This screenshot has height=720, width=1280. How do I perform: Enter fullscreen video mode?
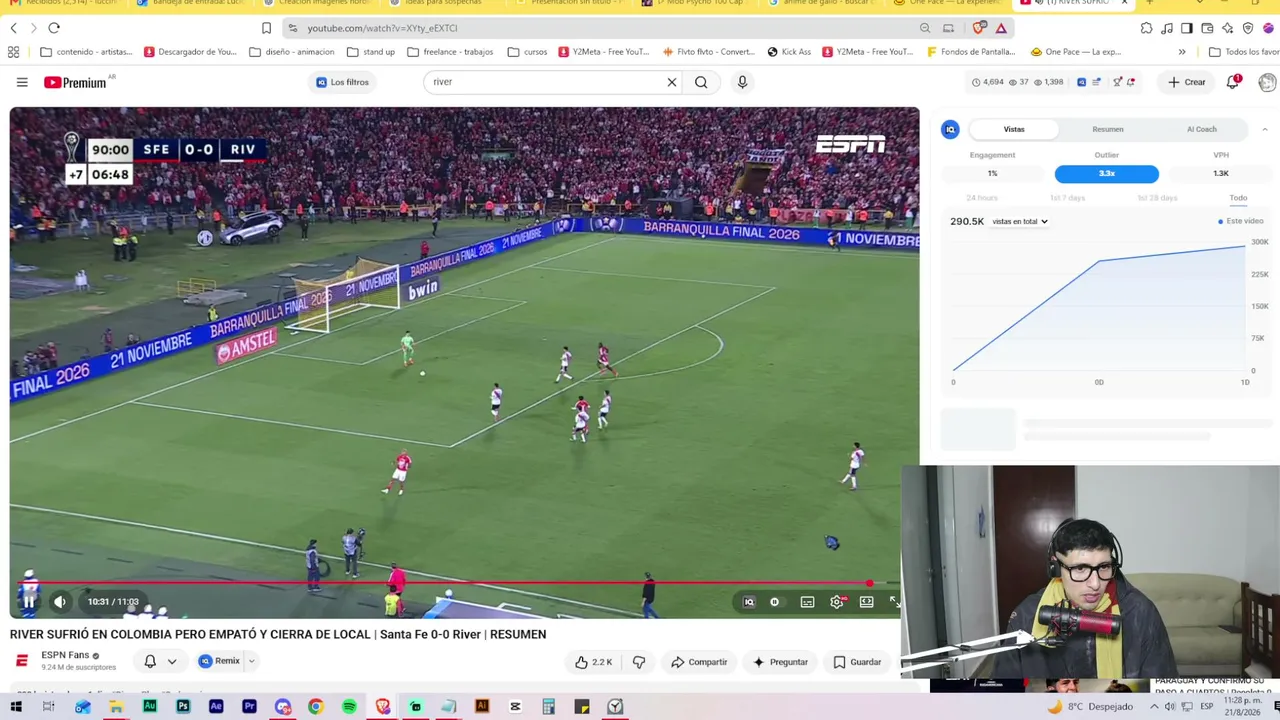[x=894, y=602]
